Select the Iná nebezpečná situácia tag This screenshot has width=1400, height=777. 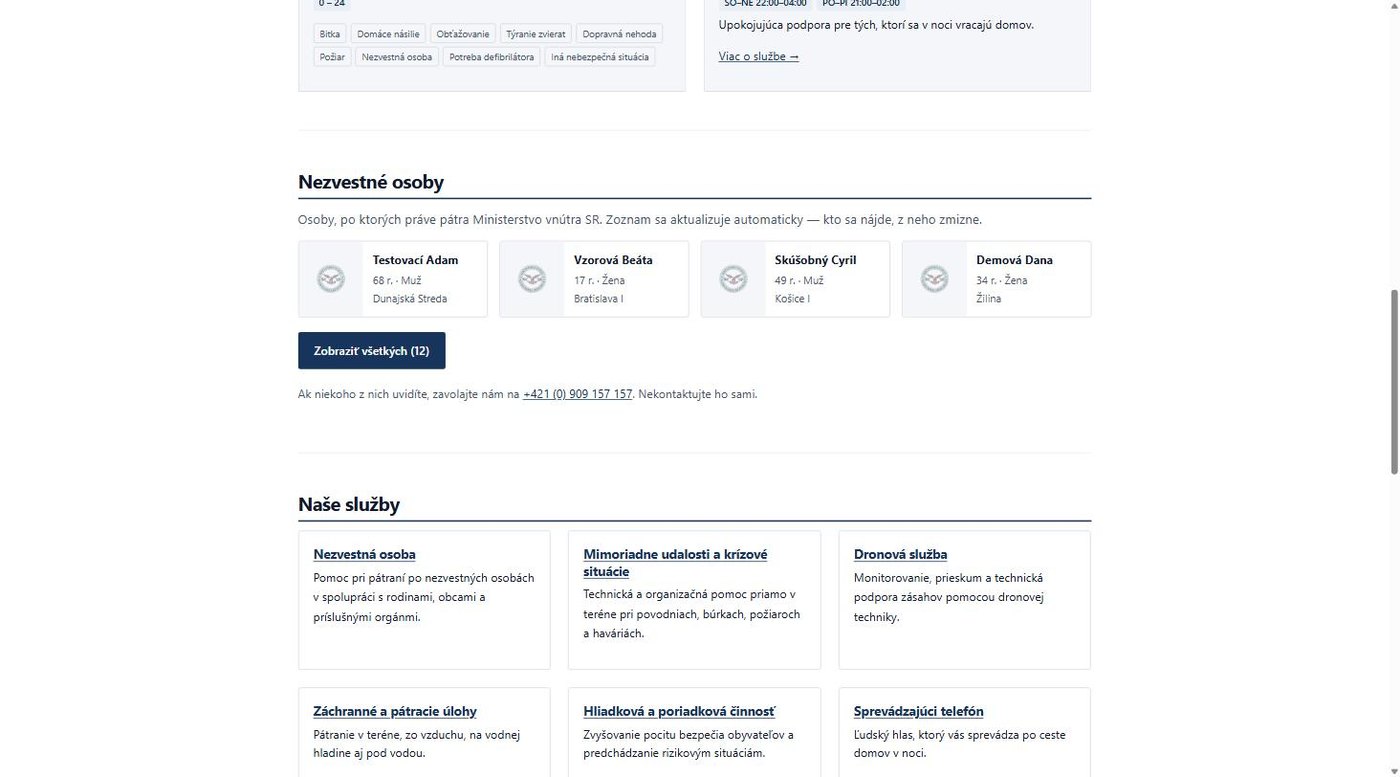click(600, 57)
